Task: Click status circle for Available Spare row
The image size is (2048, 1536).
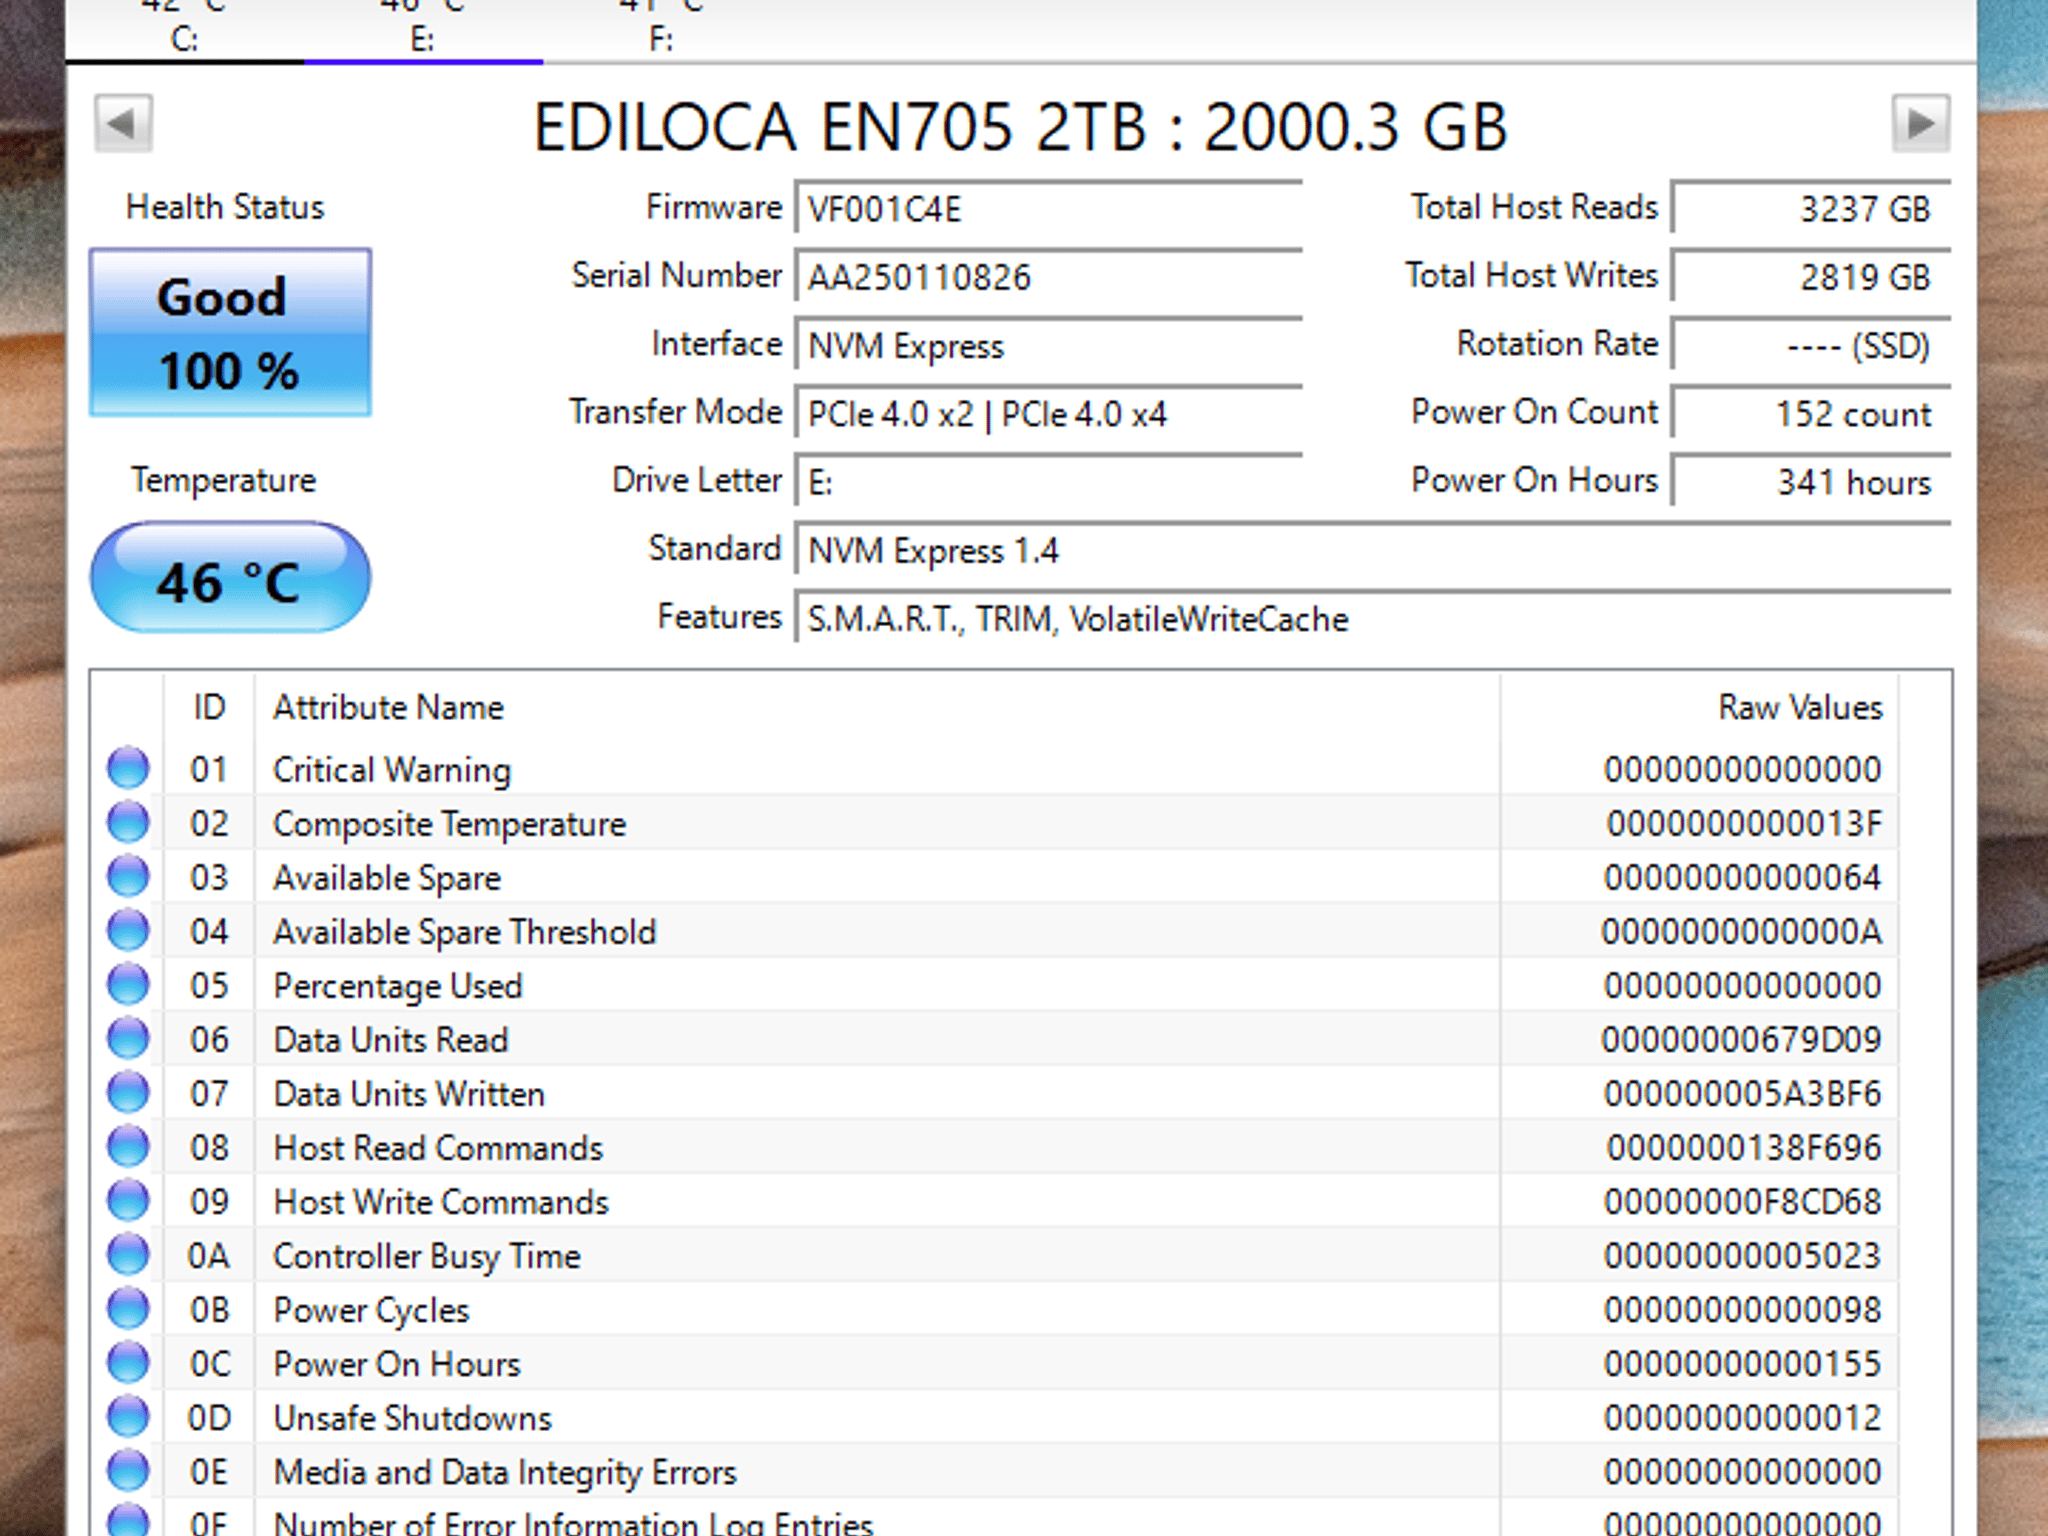Action: point(128,876)
